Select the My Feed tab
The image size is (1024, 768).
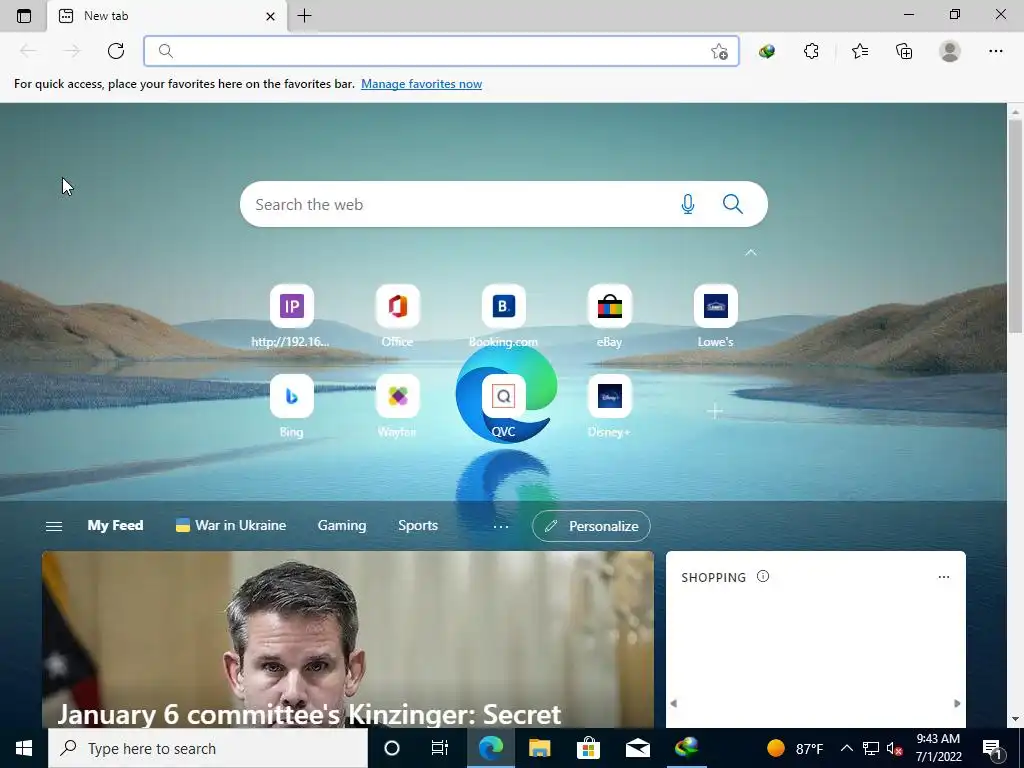(x=115, y=526)
